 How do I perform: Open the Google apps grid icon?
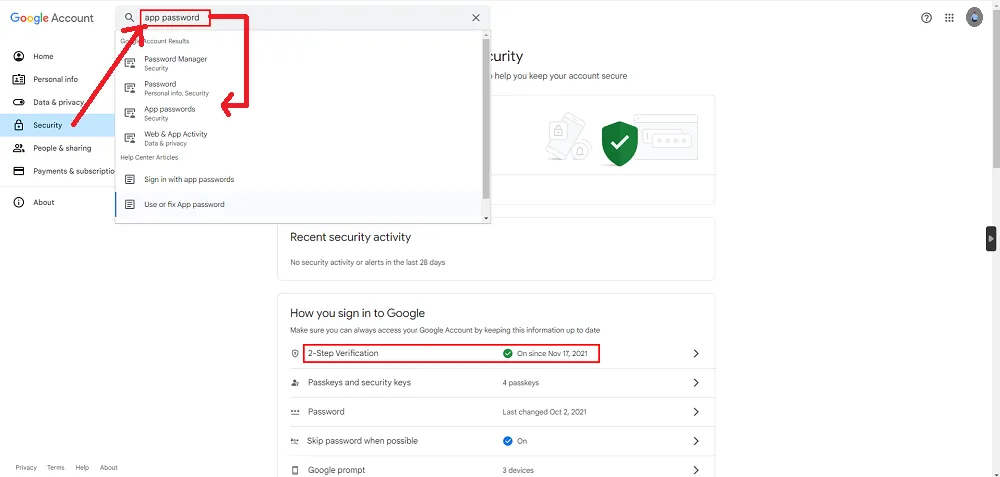[950, 18]
